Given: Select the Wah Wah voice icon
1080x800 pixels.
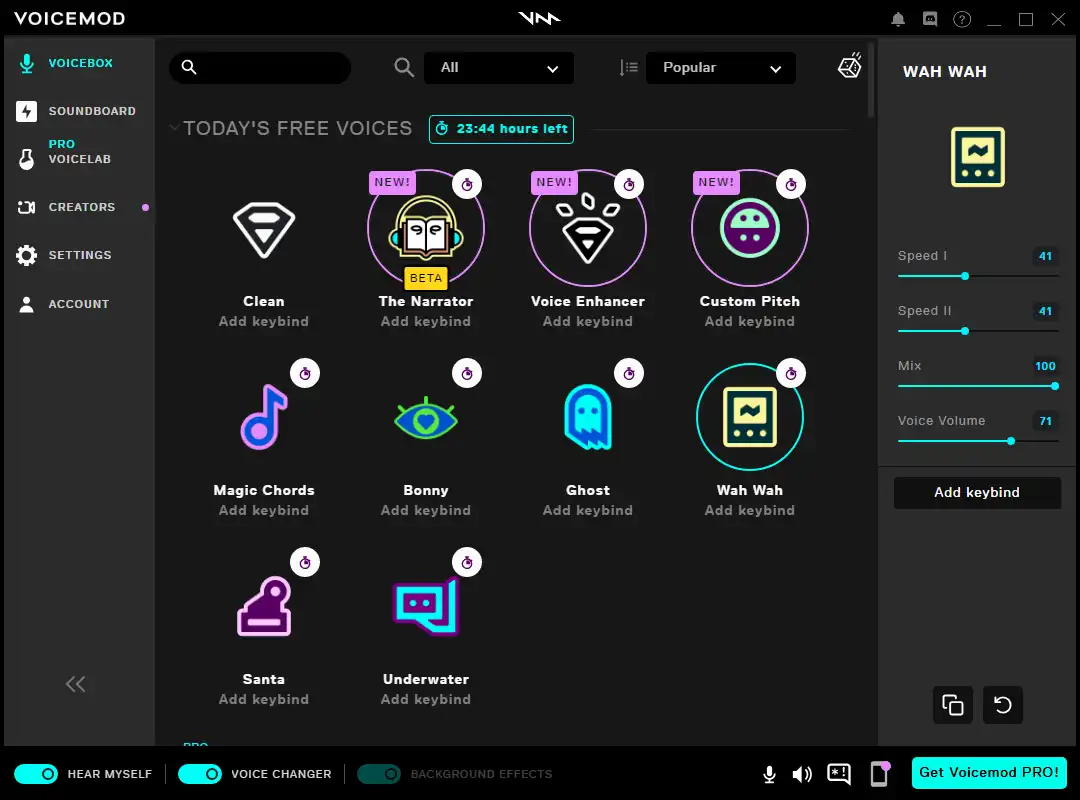Looking at the screenshot, I should [749, 418].
